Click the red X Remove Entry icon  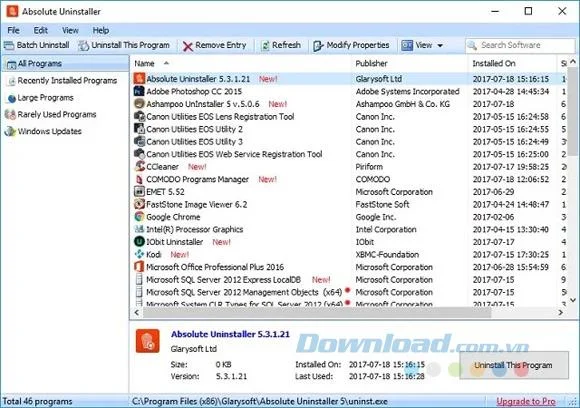click(x=188, y=46)
